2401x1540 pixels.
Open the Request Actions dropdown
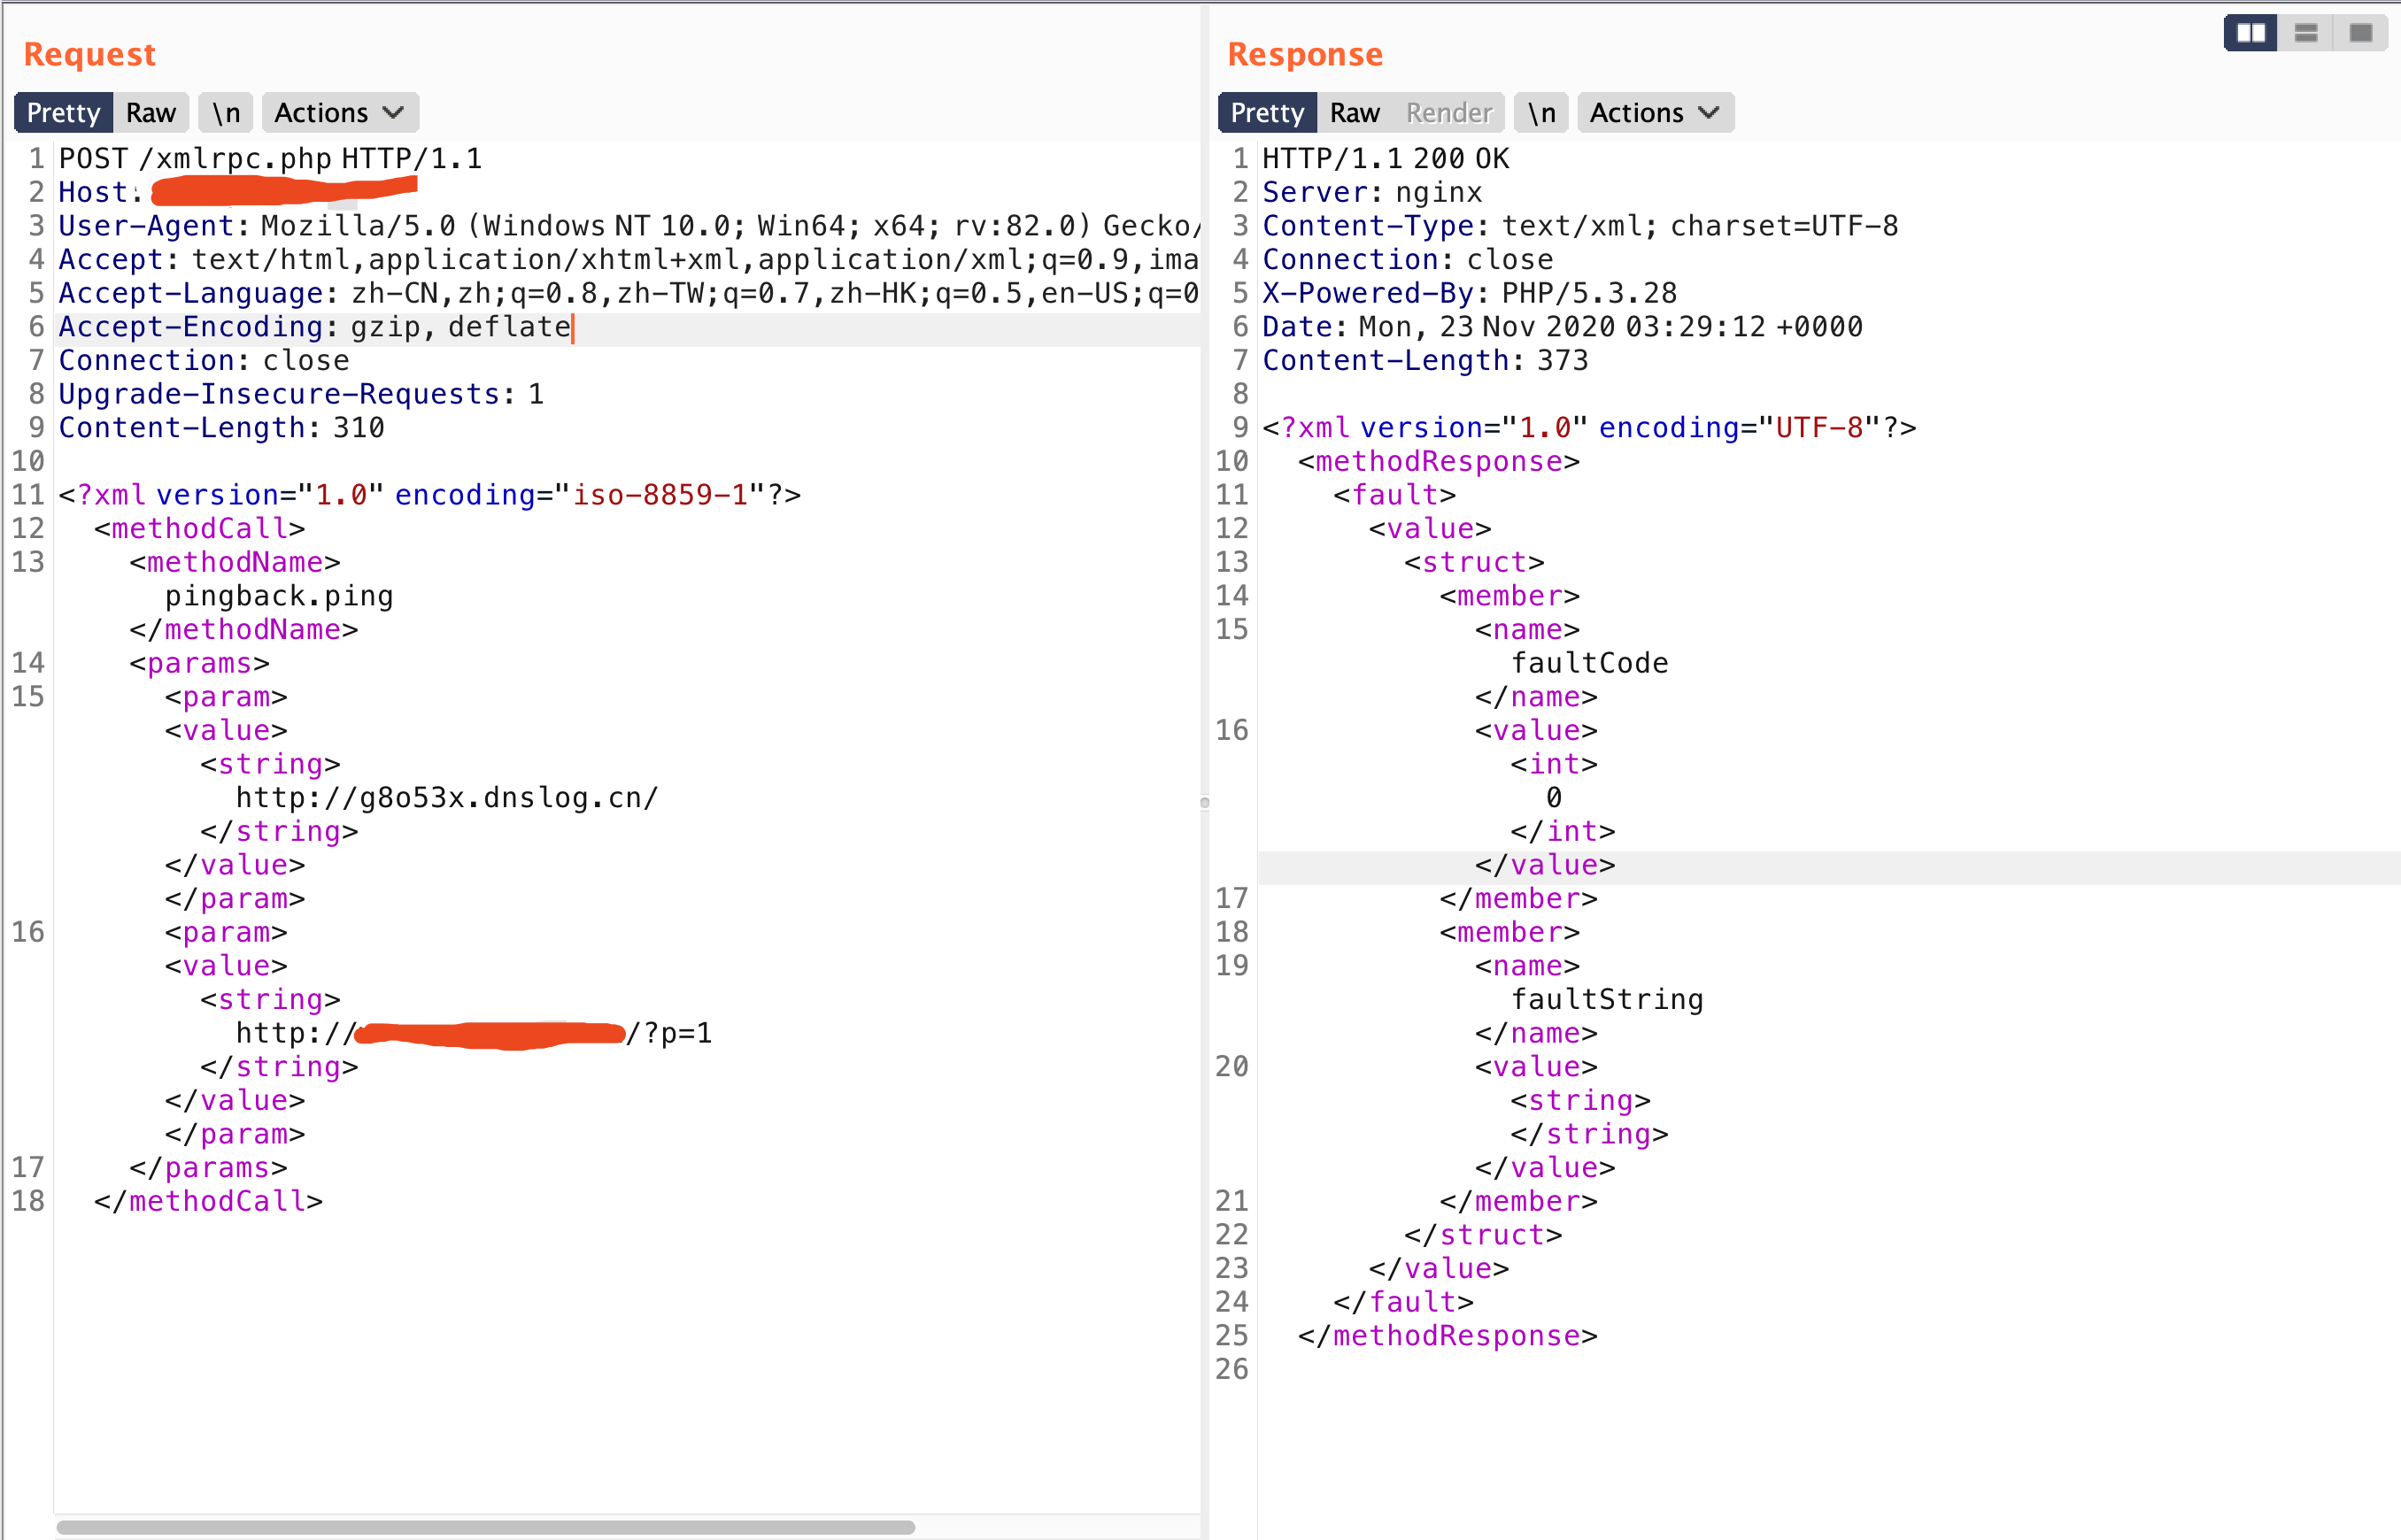(x=339, y=113)
